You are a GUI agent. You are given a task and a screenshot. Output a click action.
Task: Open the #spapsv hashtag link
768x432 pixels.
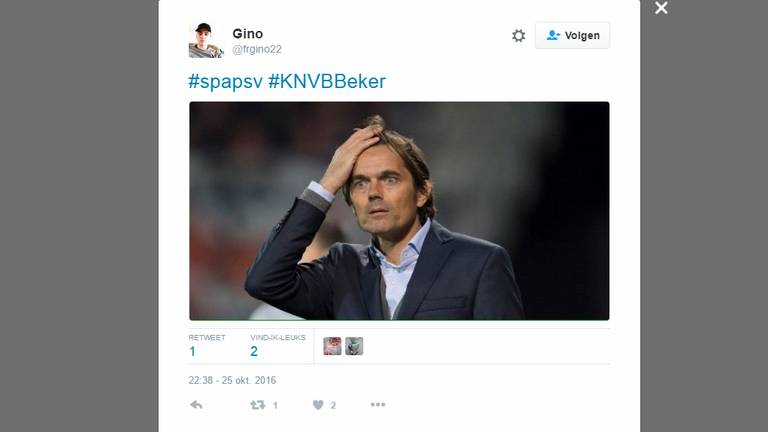225,81
